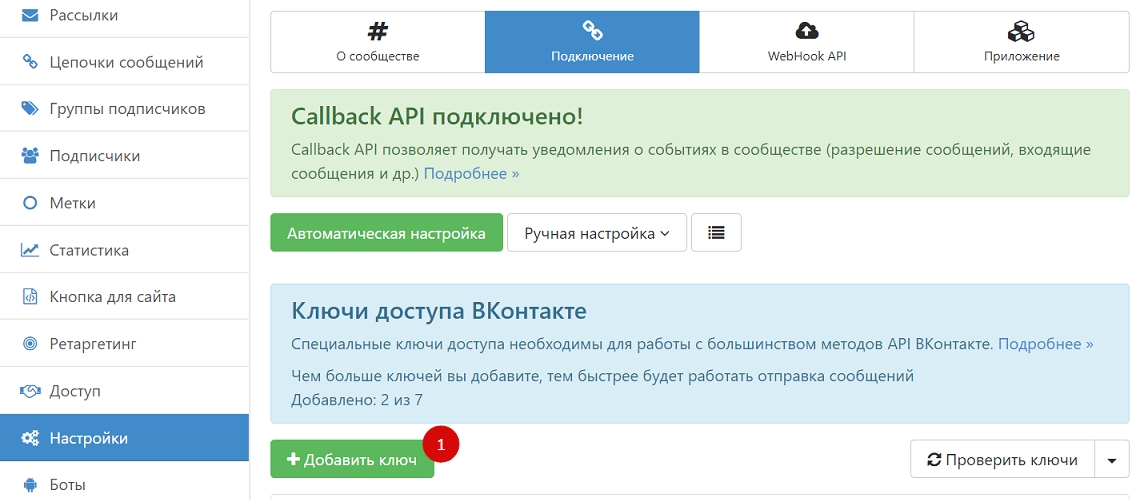This screenshot has width=1145, height=500.
Task: Click the tags icon for Группы подписчиков
Action: (x=30, y=109)
